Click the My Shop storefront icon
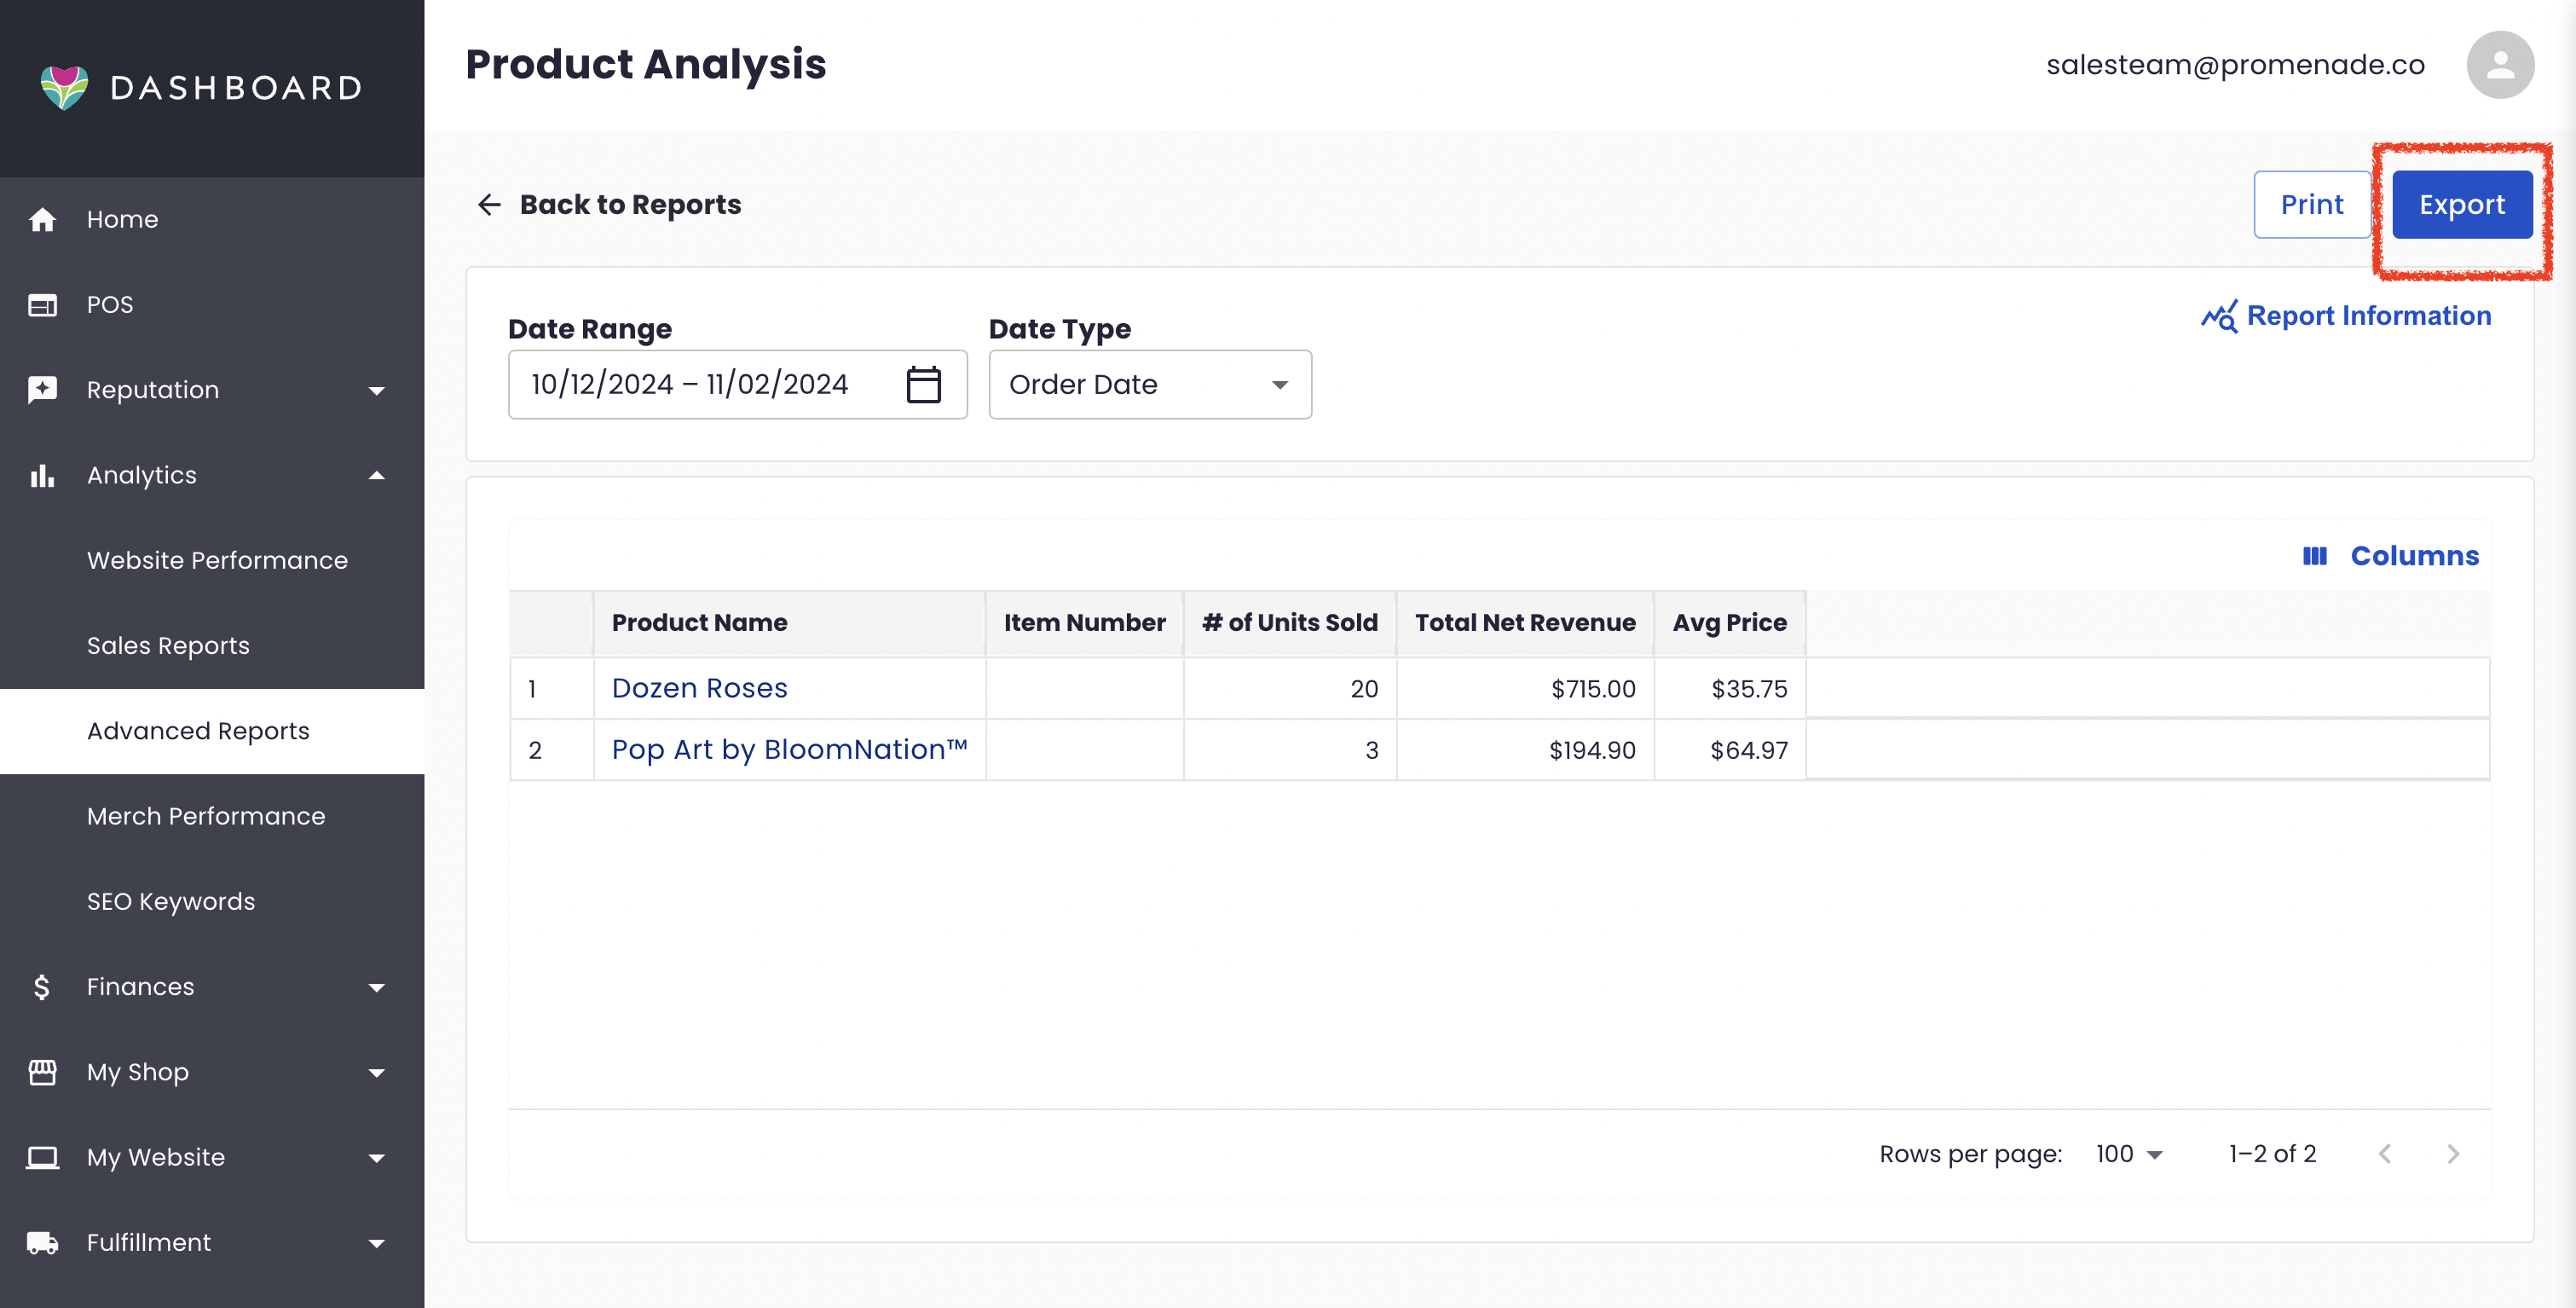2576x1308 pixels. pos(42,1072)
